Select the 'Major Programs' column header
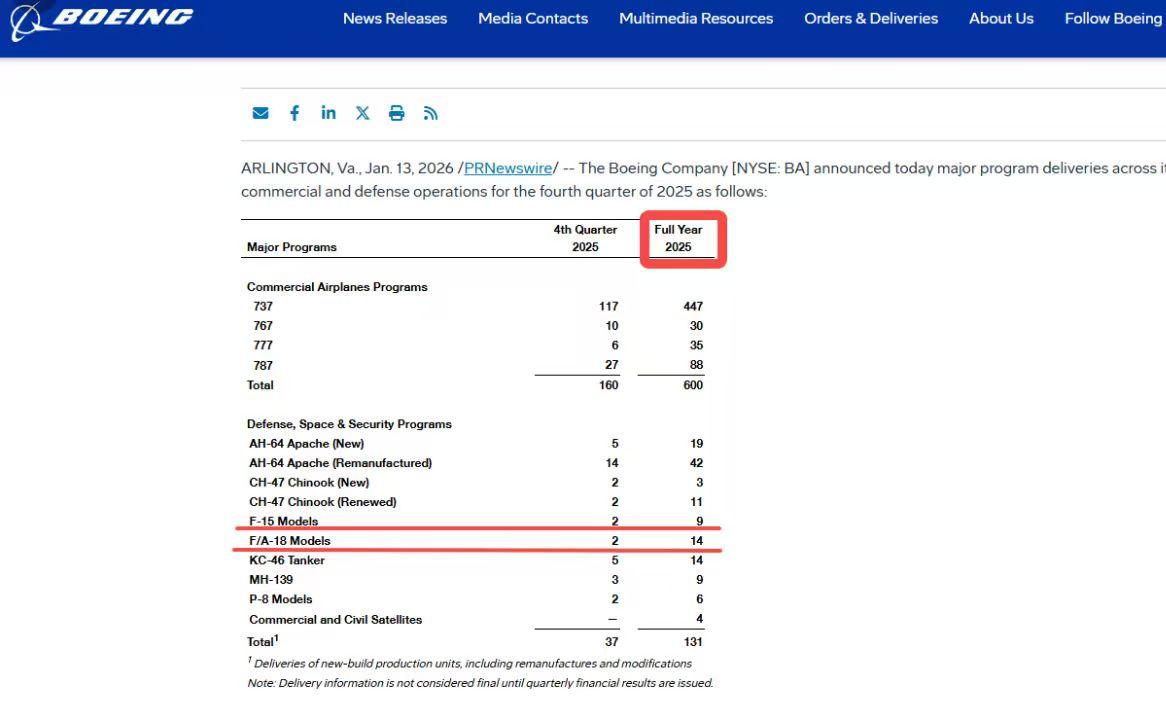This screenshot has width=1166, height=716. click(x=292, y=247)
